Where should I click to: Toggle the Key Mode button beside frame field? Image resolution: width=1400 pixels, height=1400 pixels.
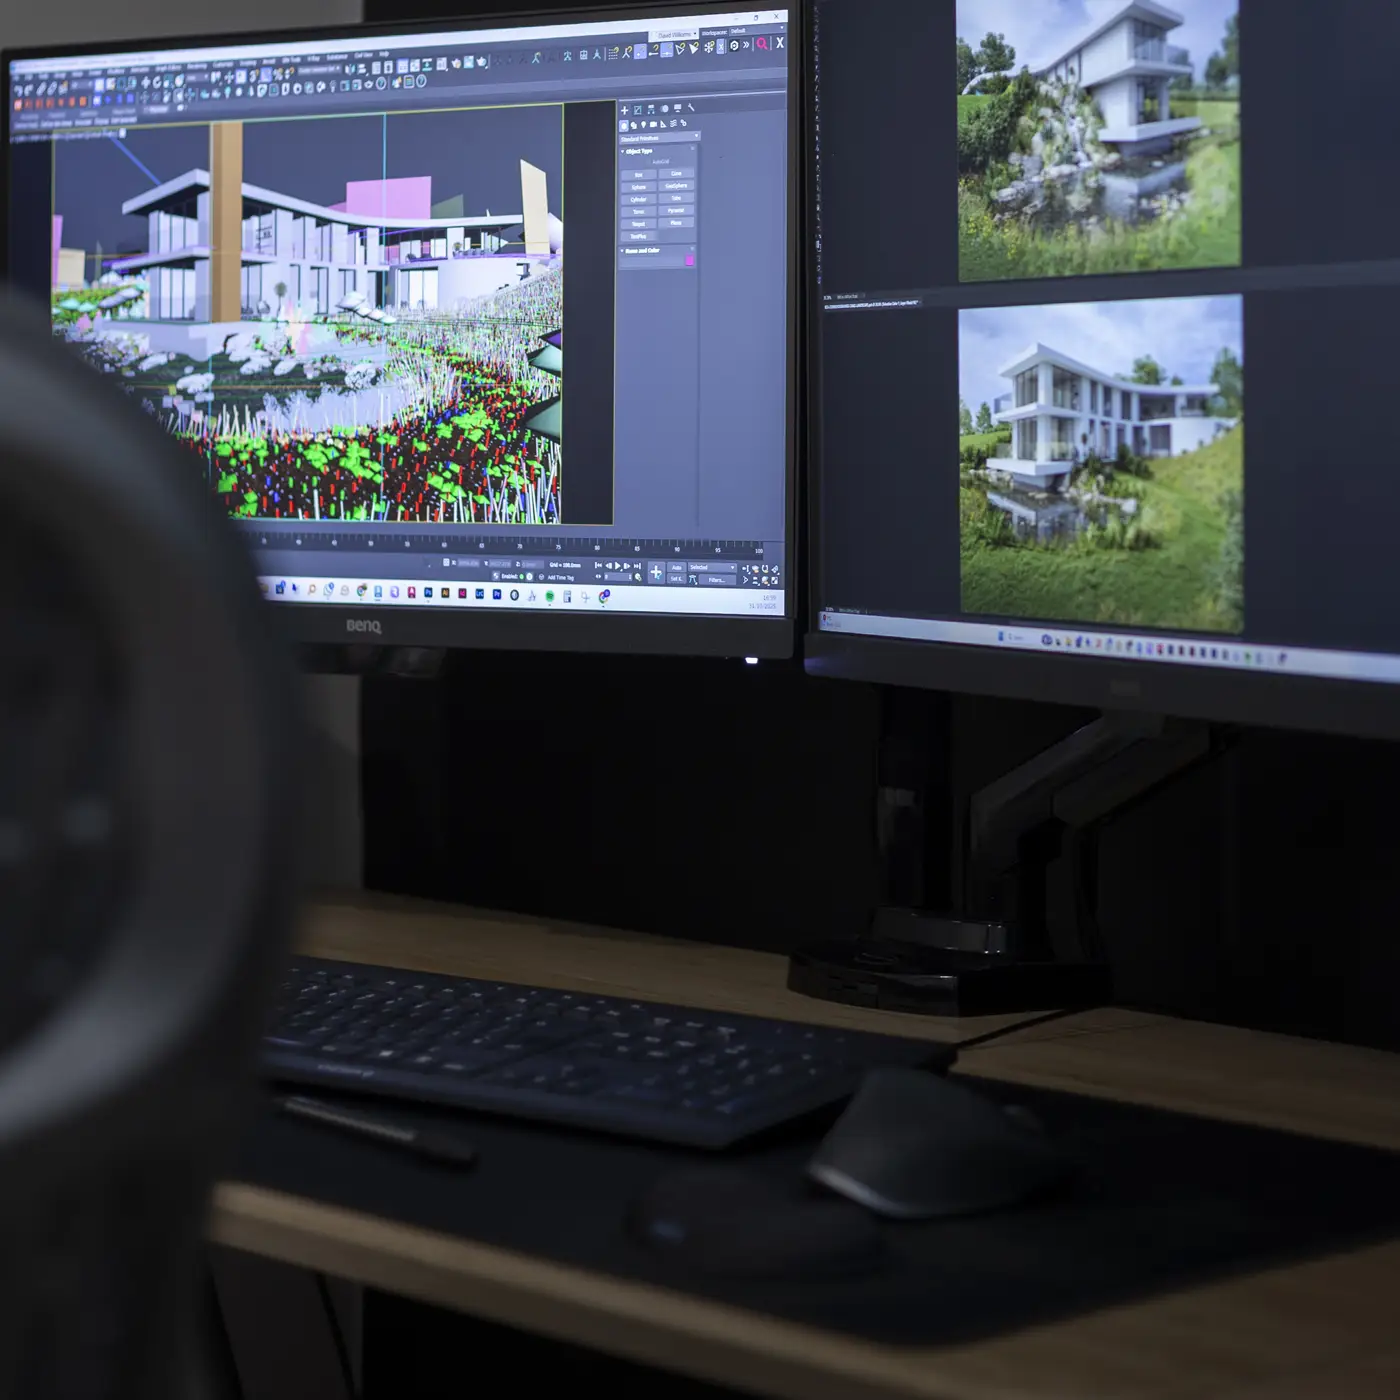(599, 577)
